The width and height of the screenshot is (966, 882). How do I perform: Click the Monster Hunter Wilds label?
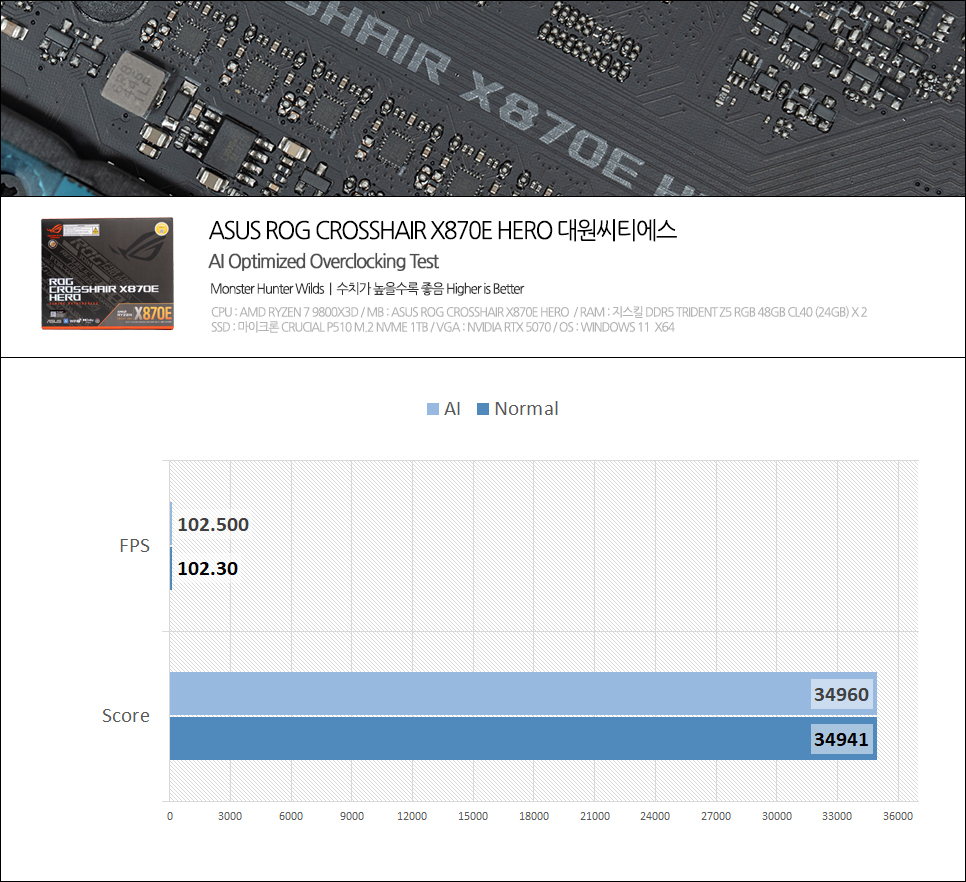point(267,289)
